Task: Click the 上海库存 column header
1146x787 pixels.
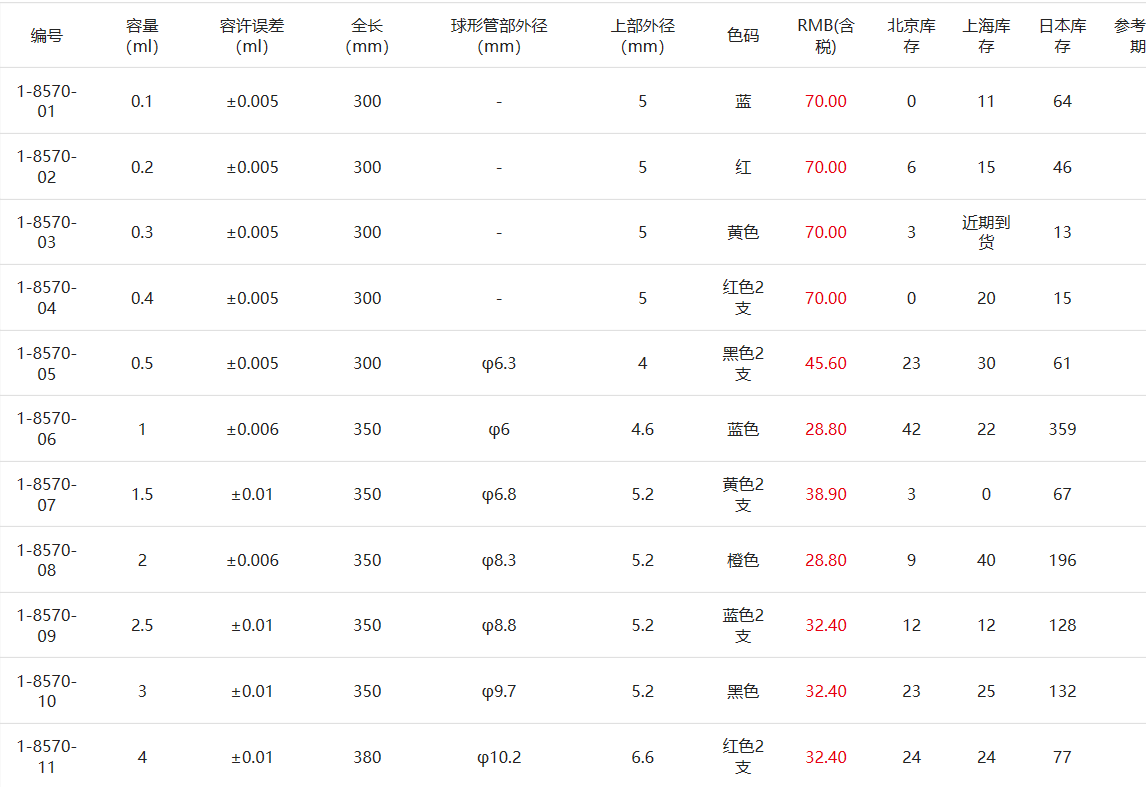Action: 986,36
